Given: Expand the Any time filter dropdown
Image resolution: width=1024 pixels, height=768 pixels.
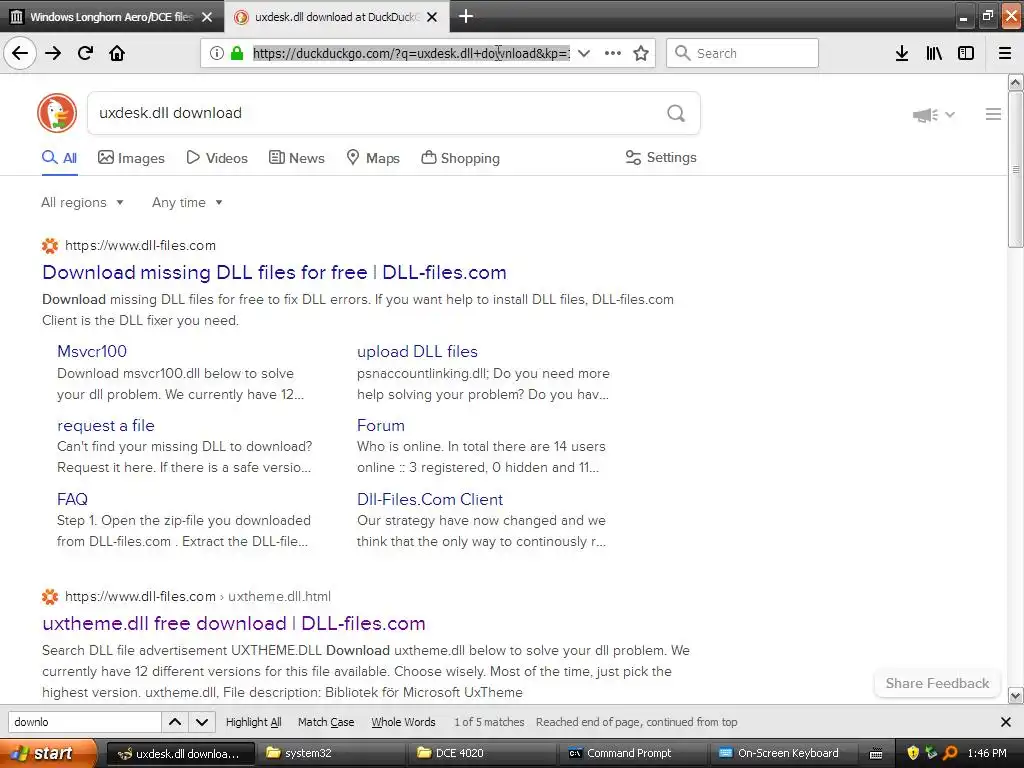Looking at the screenshot, I should [x=187, y=202].
